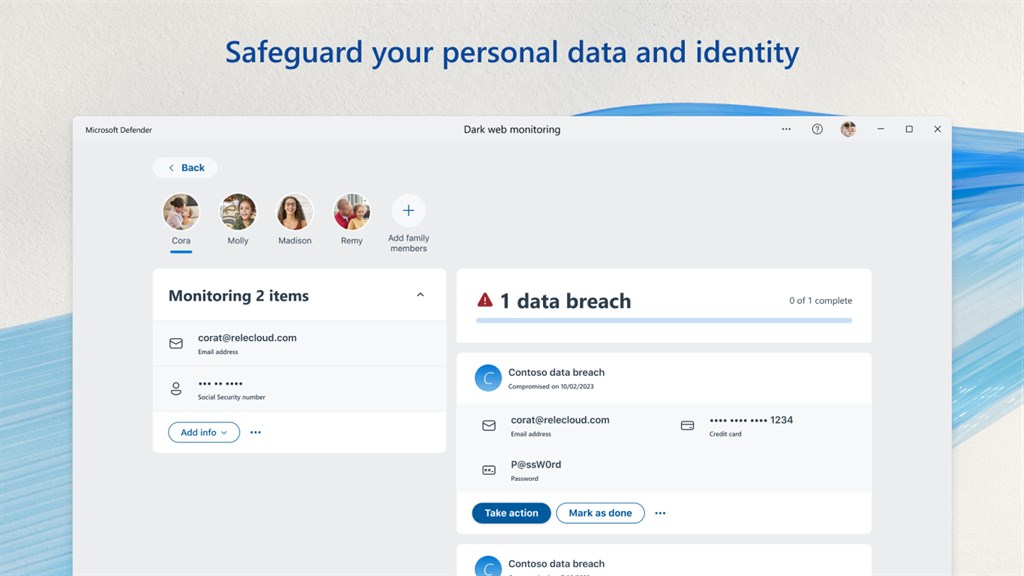Click the plus icon to add family members
The image size is (1024, 576).
tap(408, 210)
